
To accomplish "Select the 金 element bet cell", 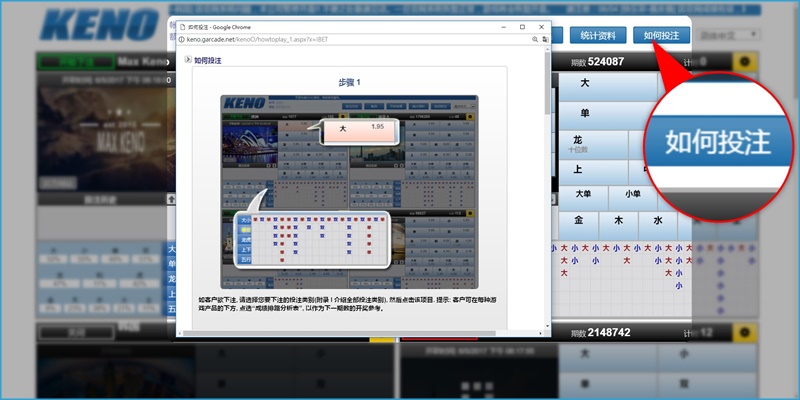I will [579, 226].
